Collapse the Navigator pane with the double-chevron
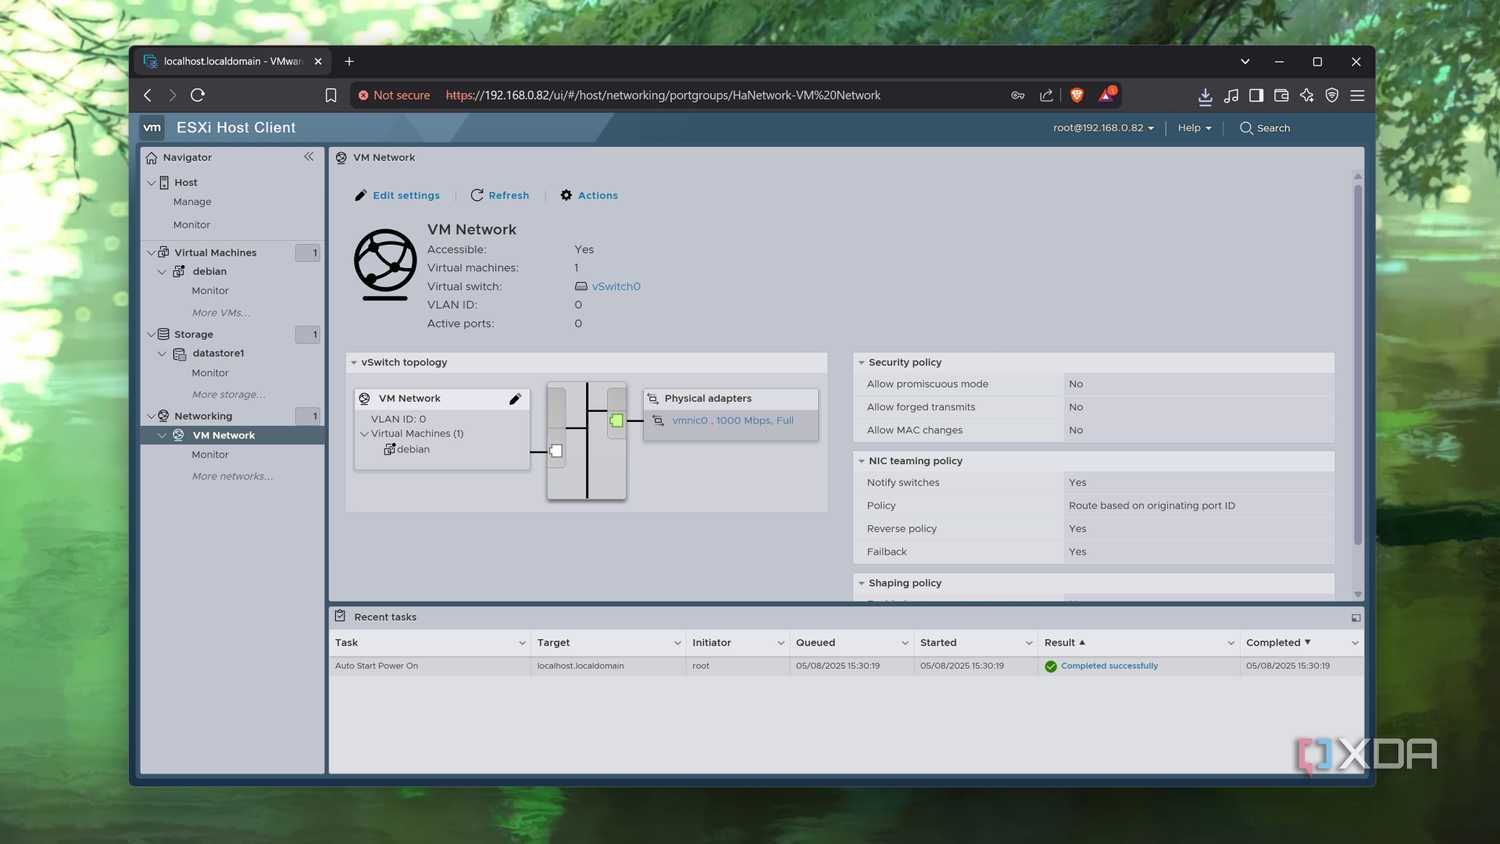The width and height of the screenshot is (1500, 844). tap(309, 157)
